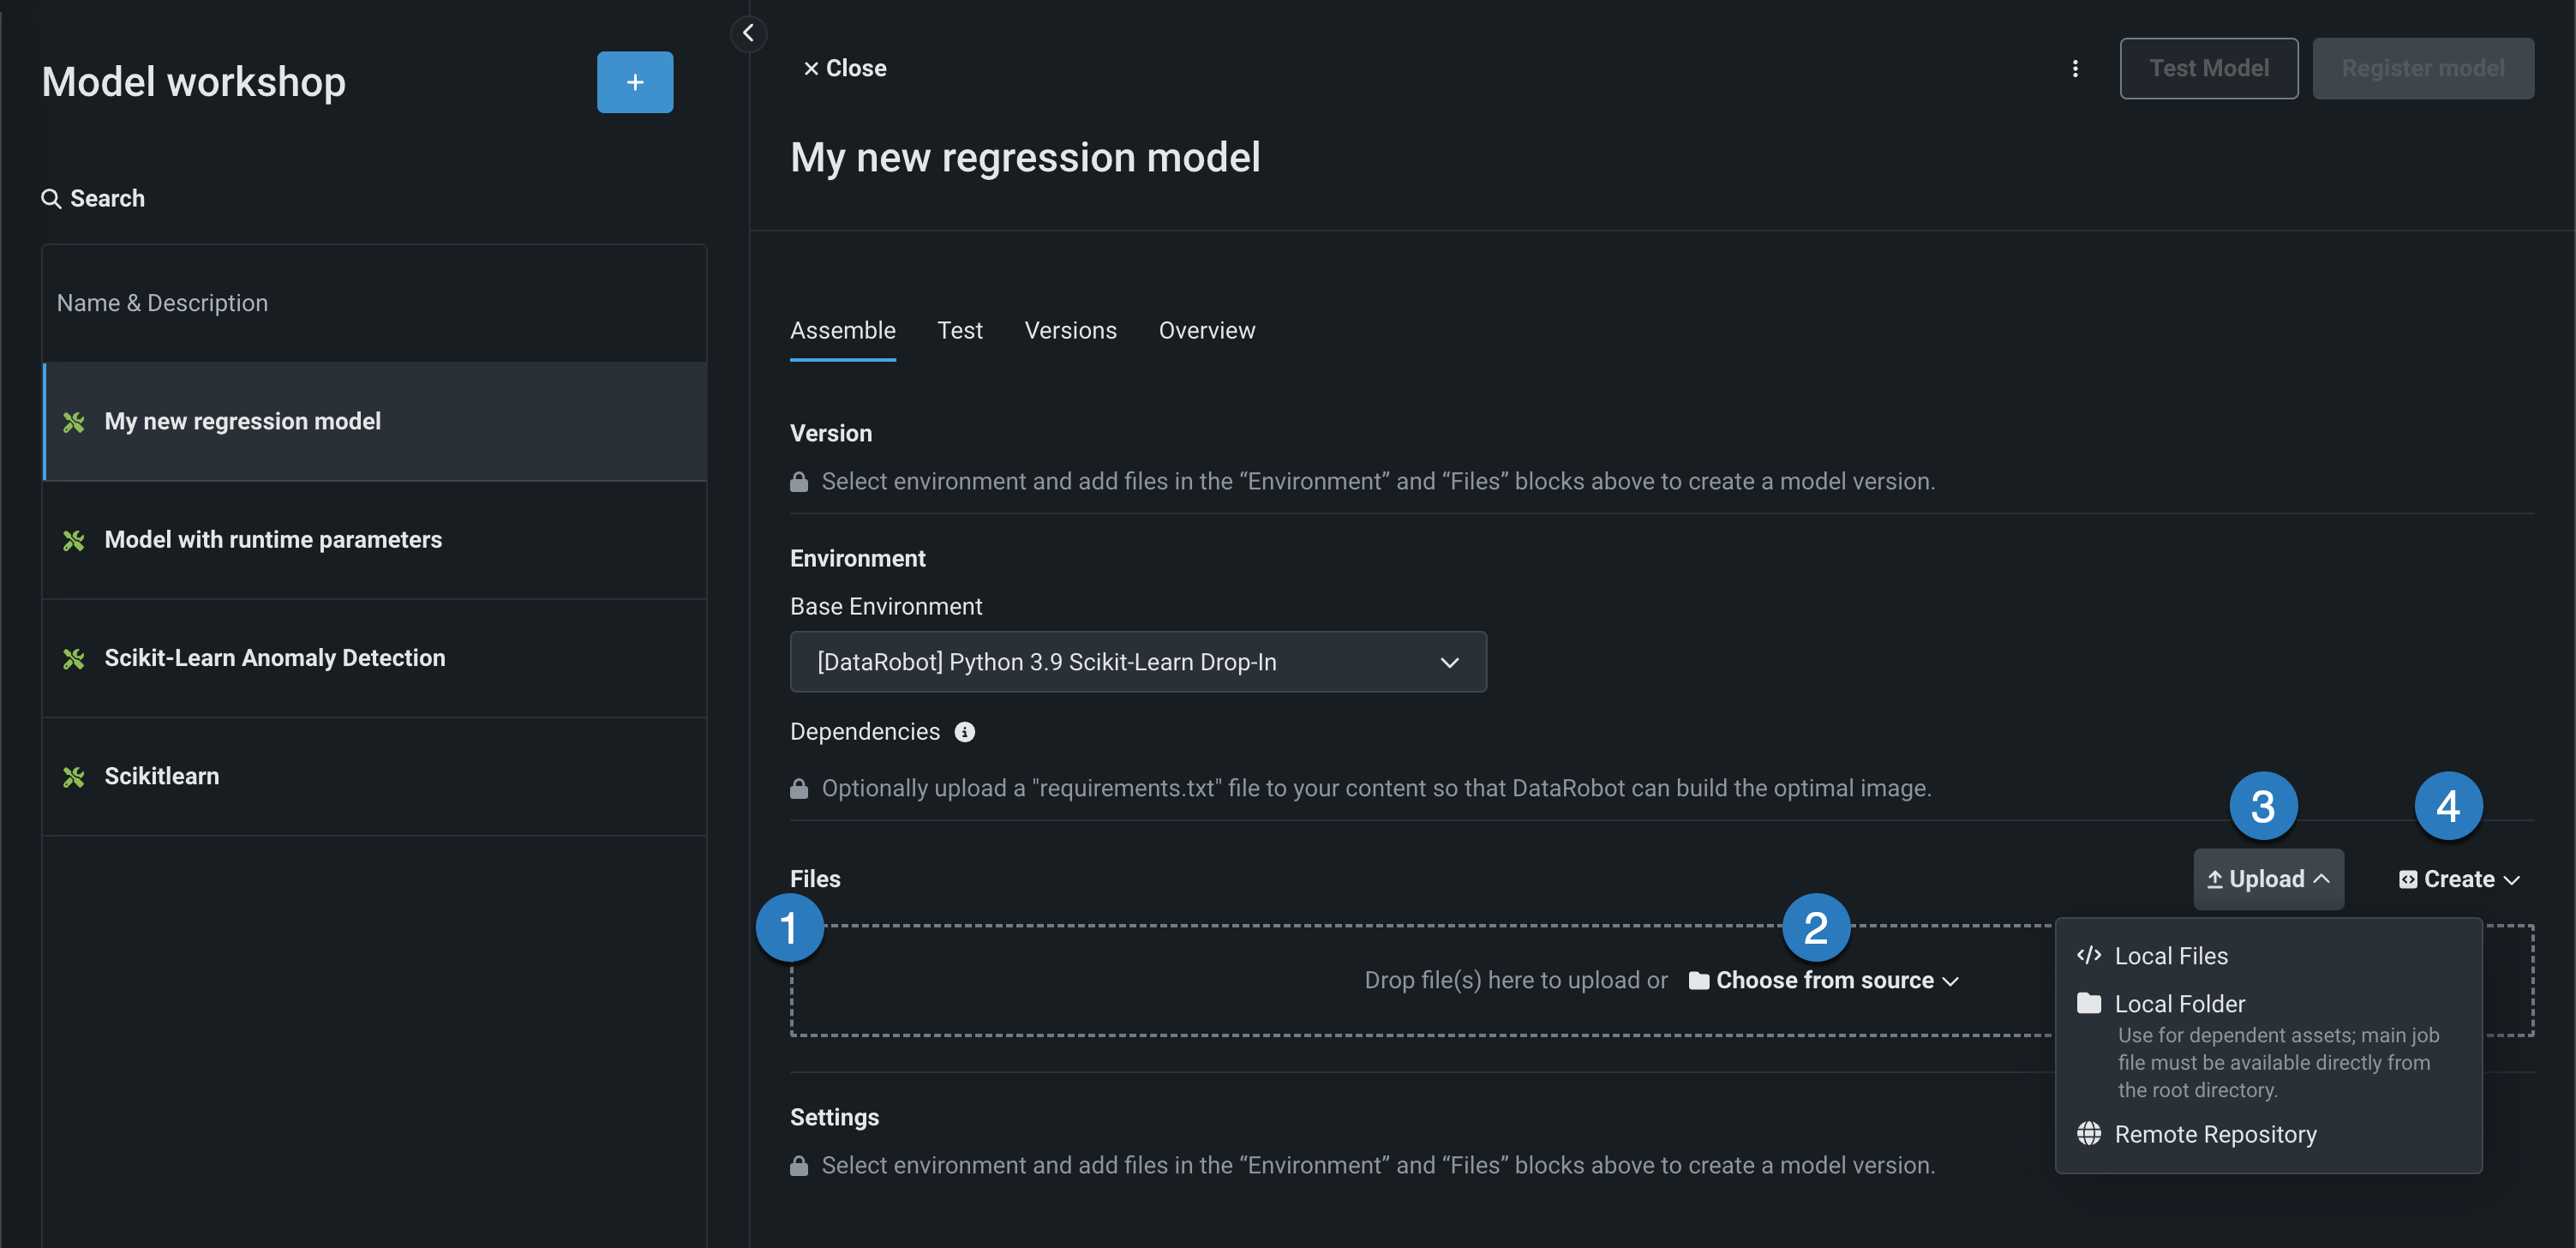
Task: Click the Local Folder folder icon
Action: (x=2088, y=1003)
